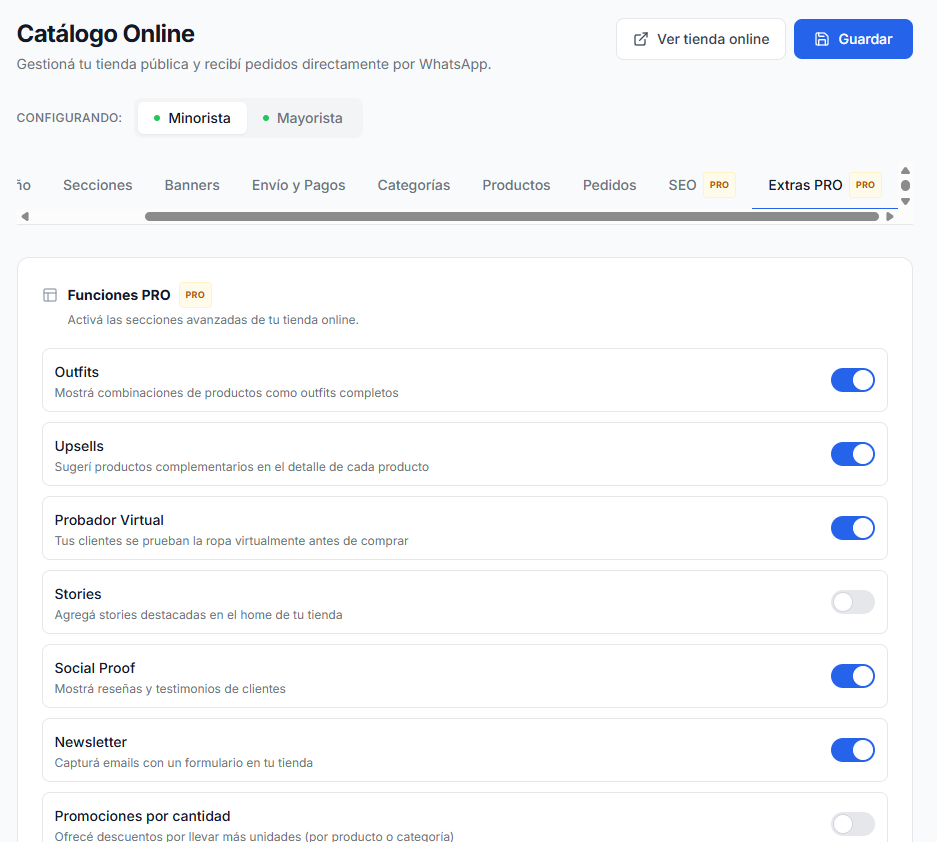Disable the Newsletter toggle
The image size is (937, 842).
pyautogui.click(x=853, y=750)
